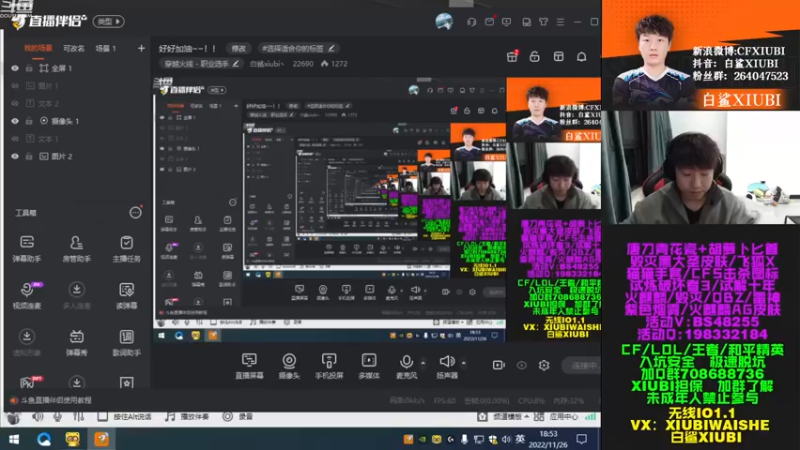Switch to the 我的场景 tab
The image size is (800, 450).
tap(38, 48)
